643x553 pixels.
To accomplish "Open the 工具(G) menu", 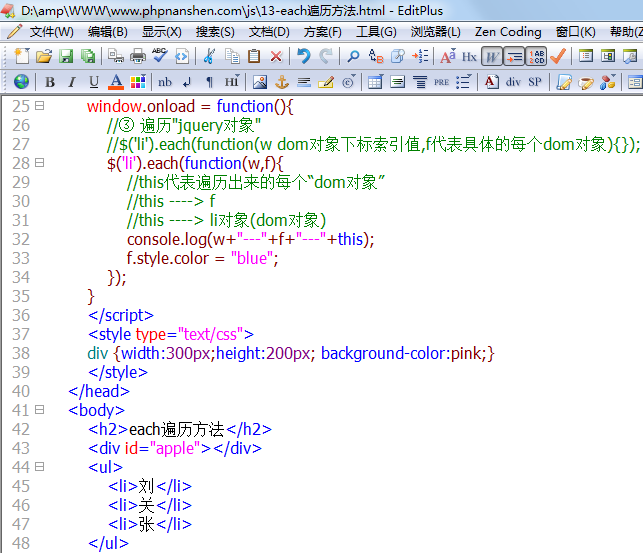I will [x=376, y=32].
